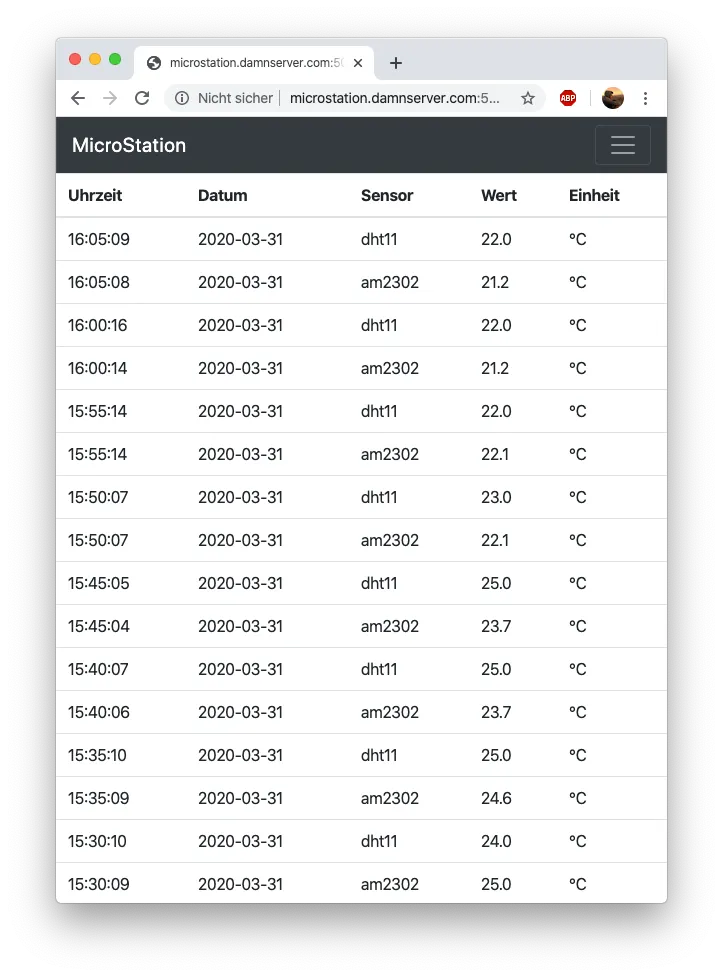Click the MicroStation brand link

129,145
